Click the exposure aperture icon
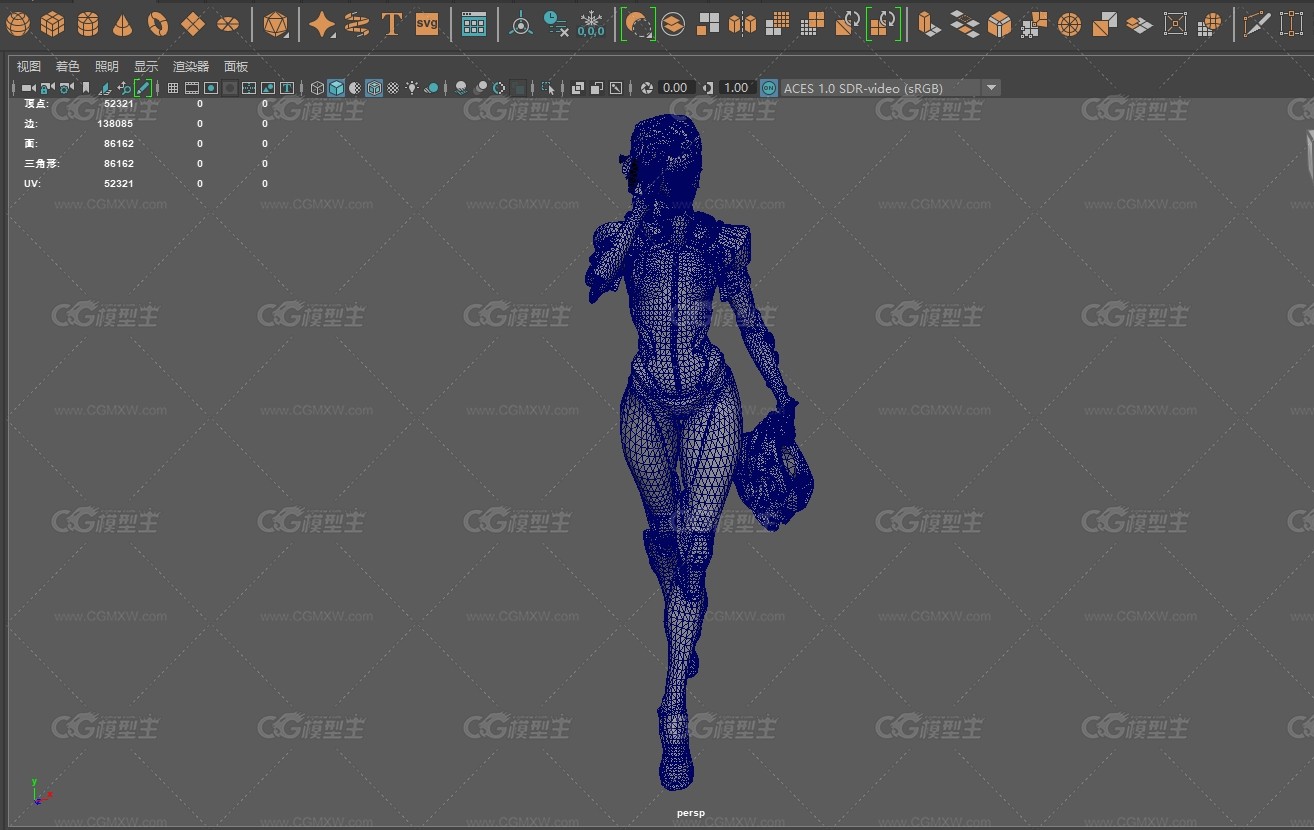 tap(647, 88)
